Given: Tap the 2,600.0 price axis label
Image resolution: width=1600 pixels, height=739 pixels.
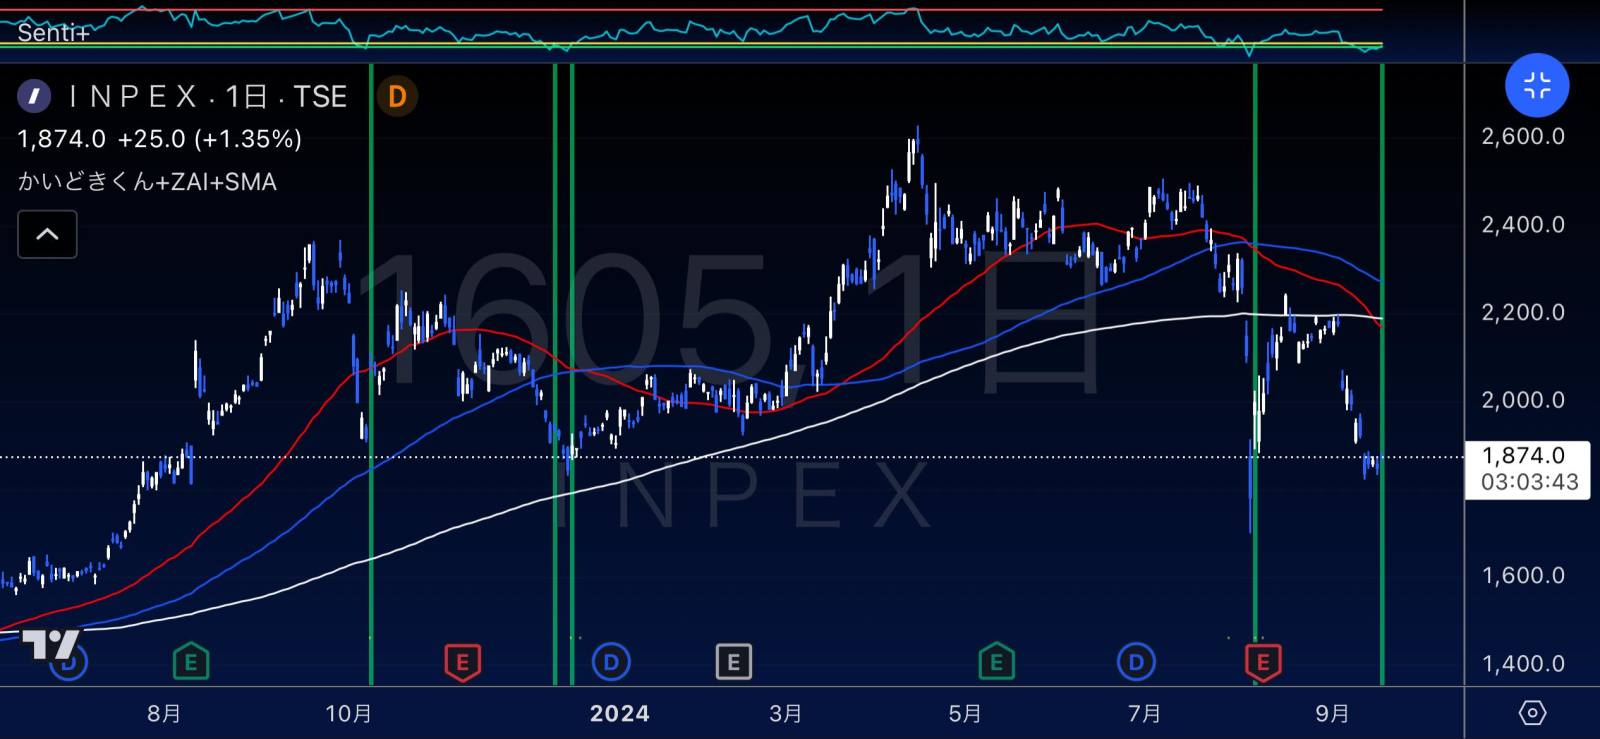Looking at the screenshot, I should pos(1523,137).
